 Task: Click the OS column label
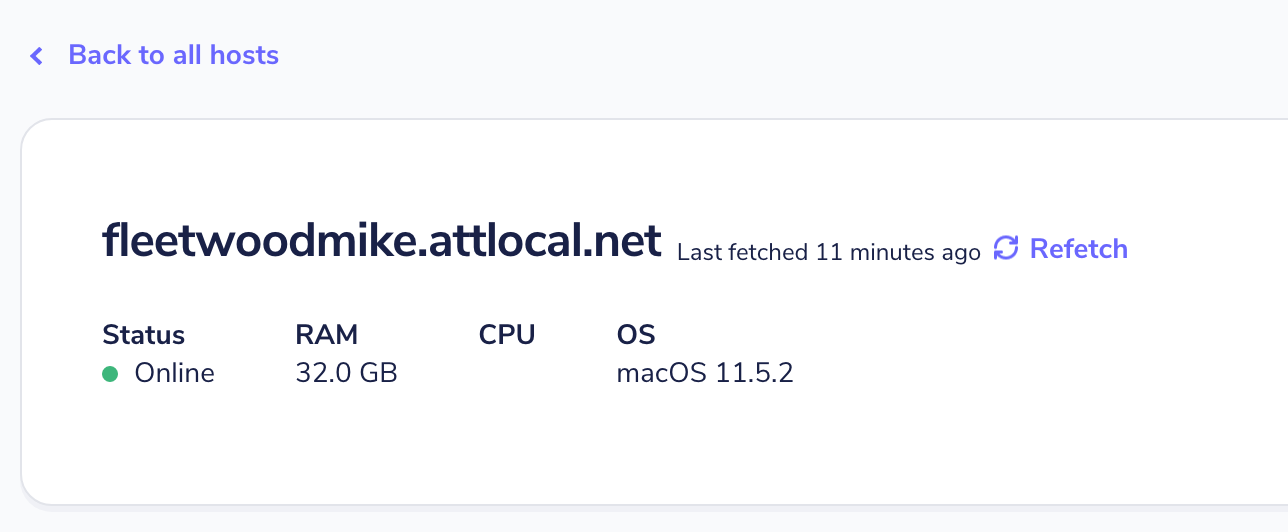636,335
